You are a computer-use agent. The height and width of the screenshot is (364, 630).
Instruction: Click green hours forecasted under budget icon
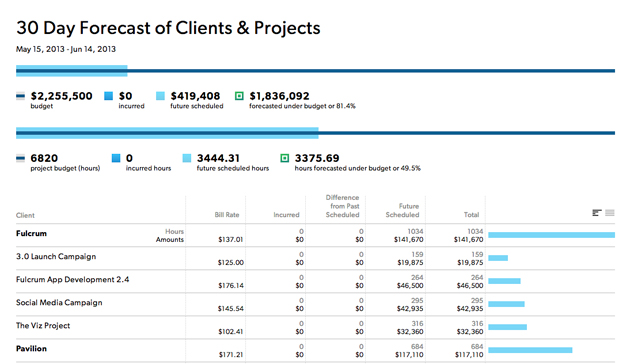click(284, 158)
